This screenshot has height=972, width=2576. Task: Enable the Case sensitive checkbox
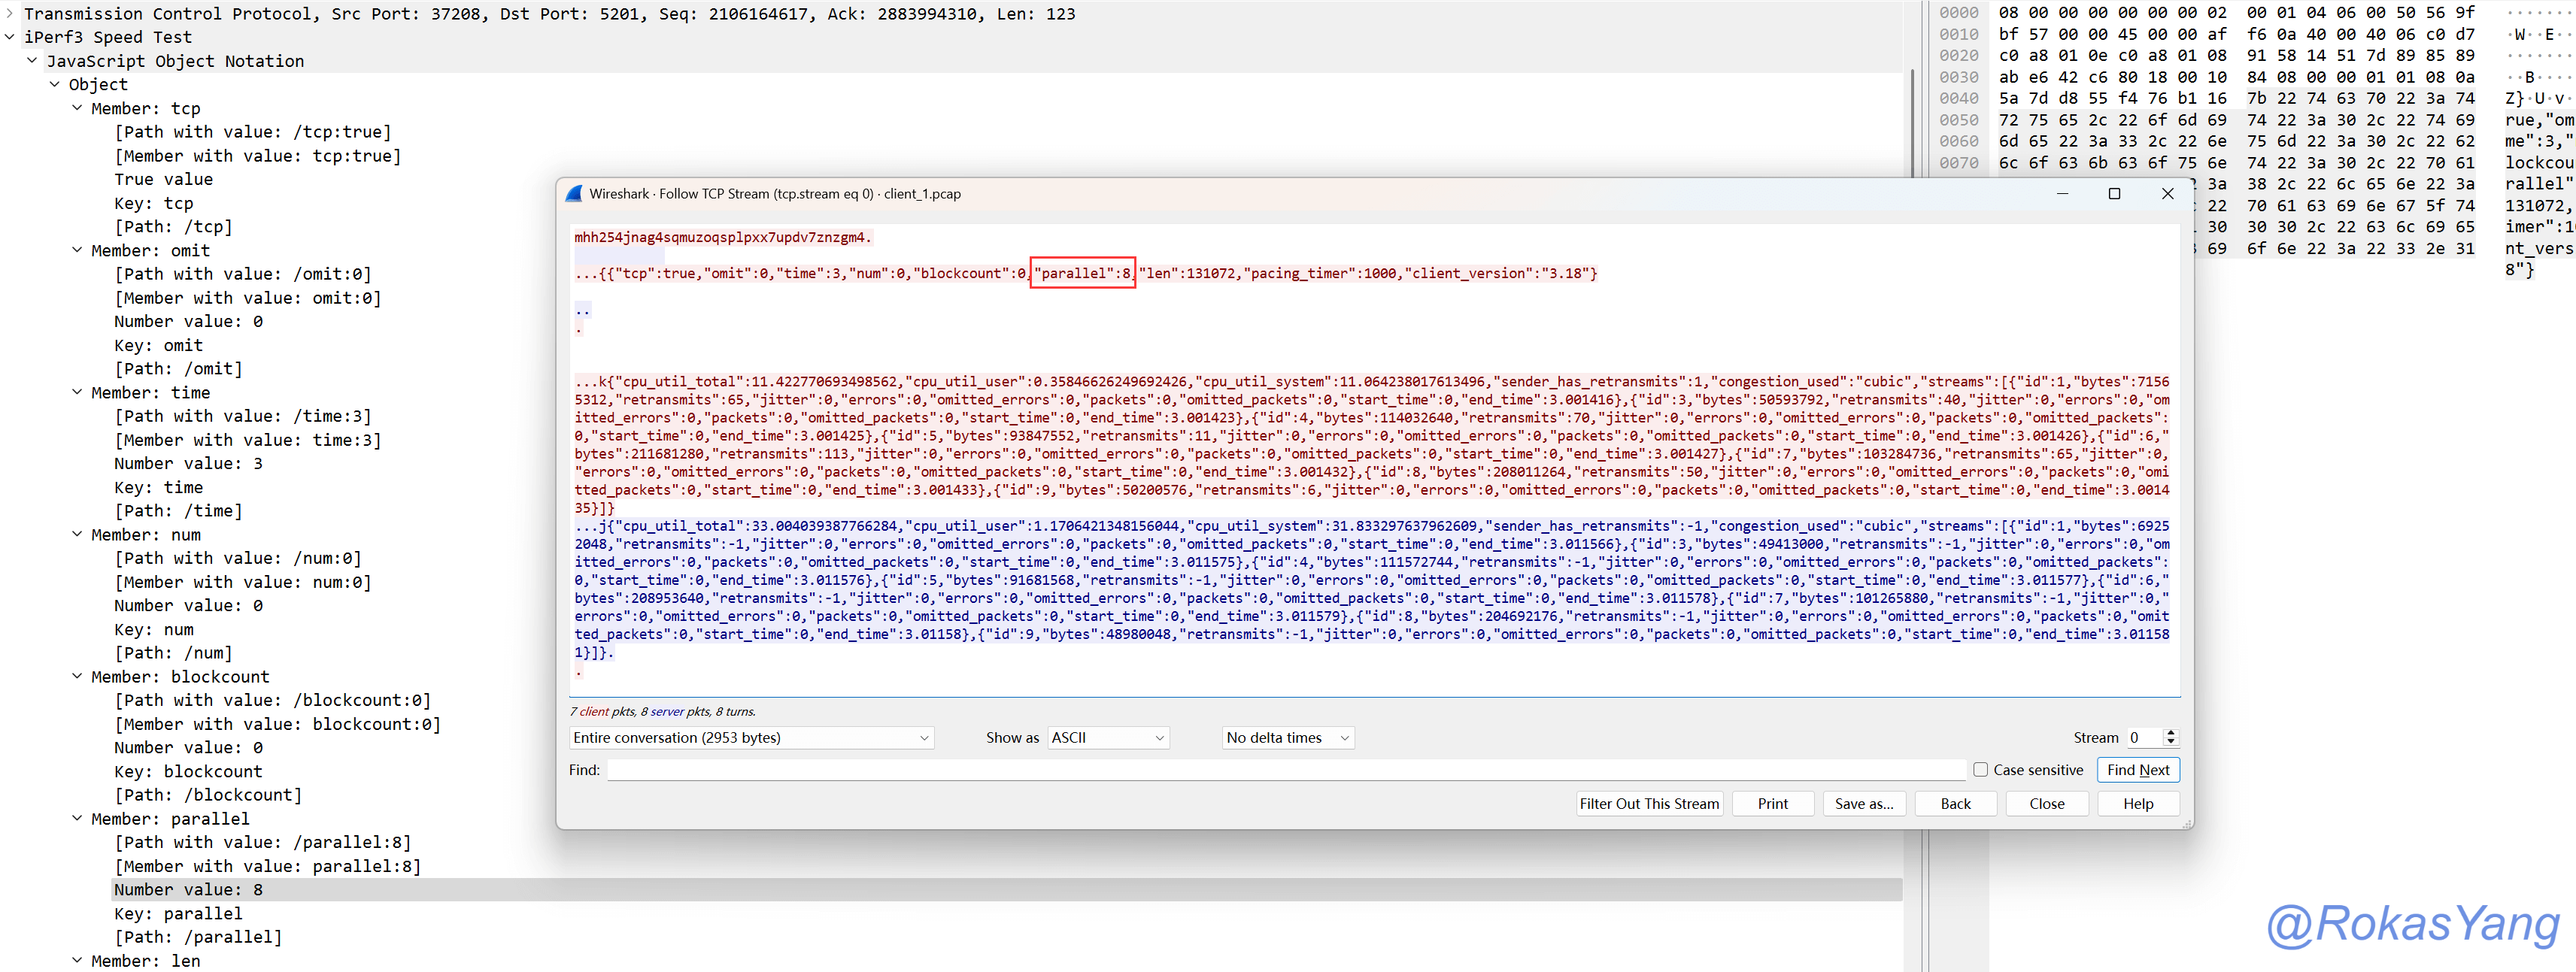(1980, 769)
